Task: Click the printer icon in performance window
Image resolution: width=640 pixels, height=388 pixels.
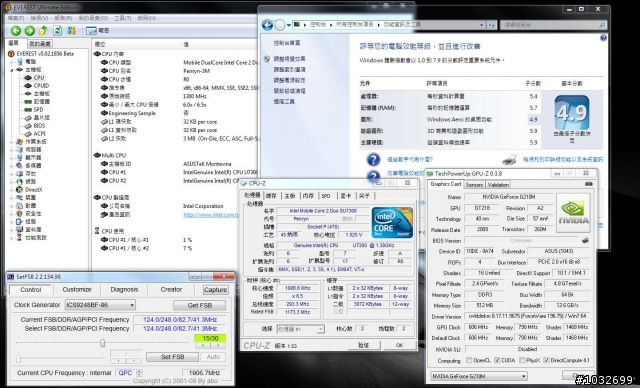Action: (509, 160)
